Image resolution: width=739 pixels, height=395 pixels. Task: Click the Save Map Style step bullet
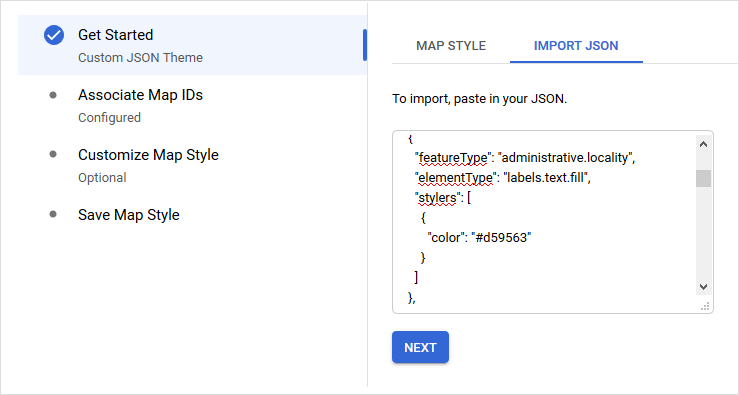click(x=53, y=214)
